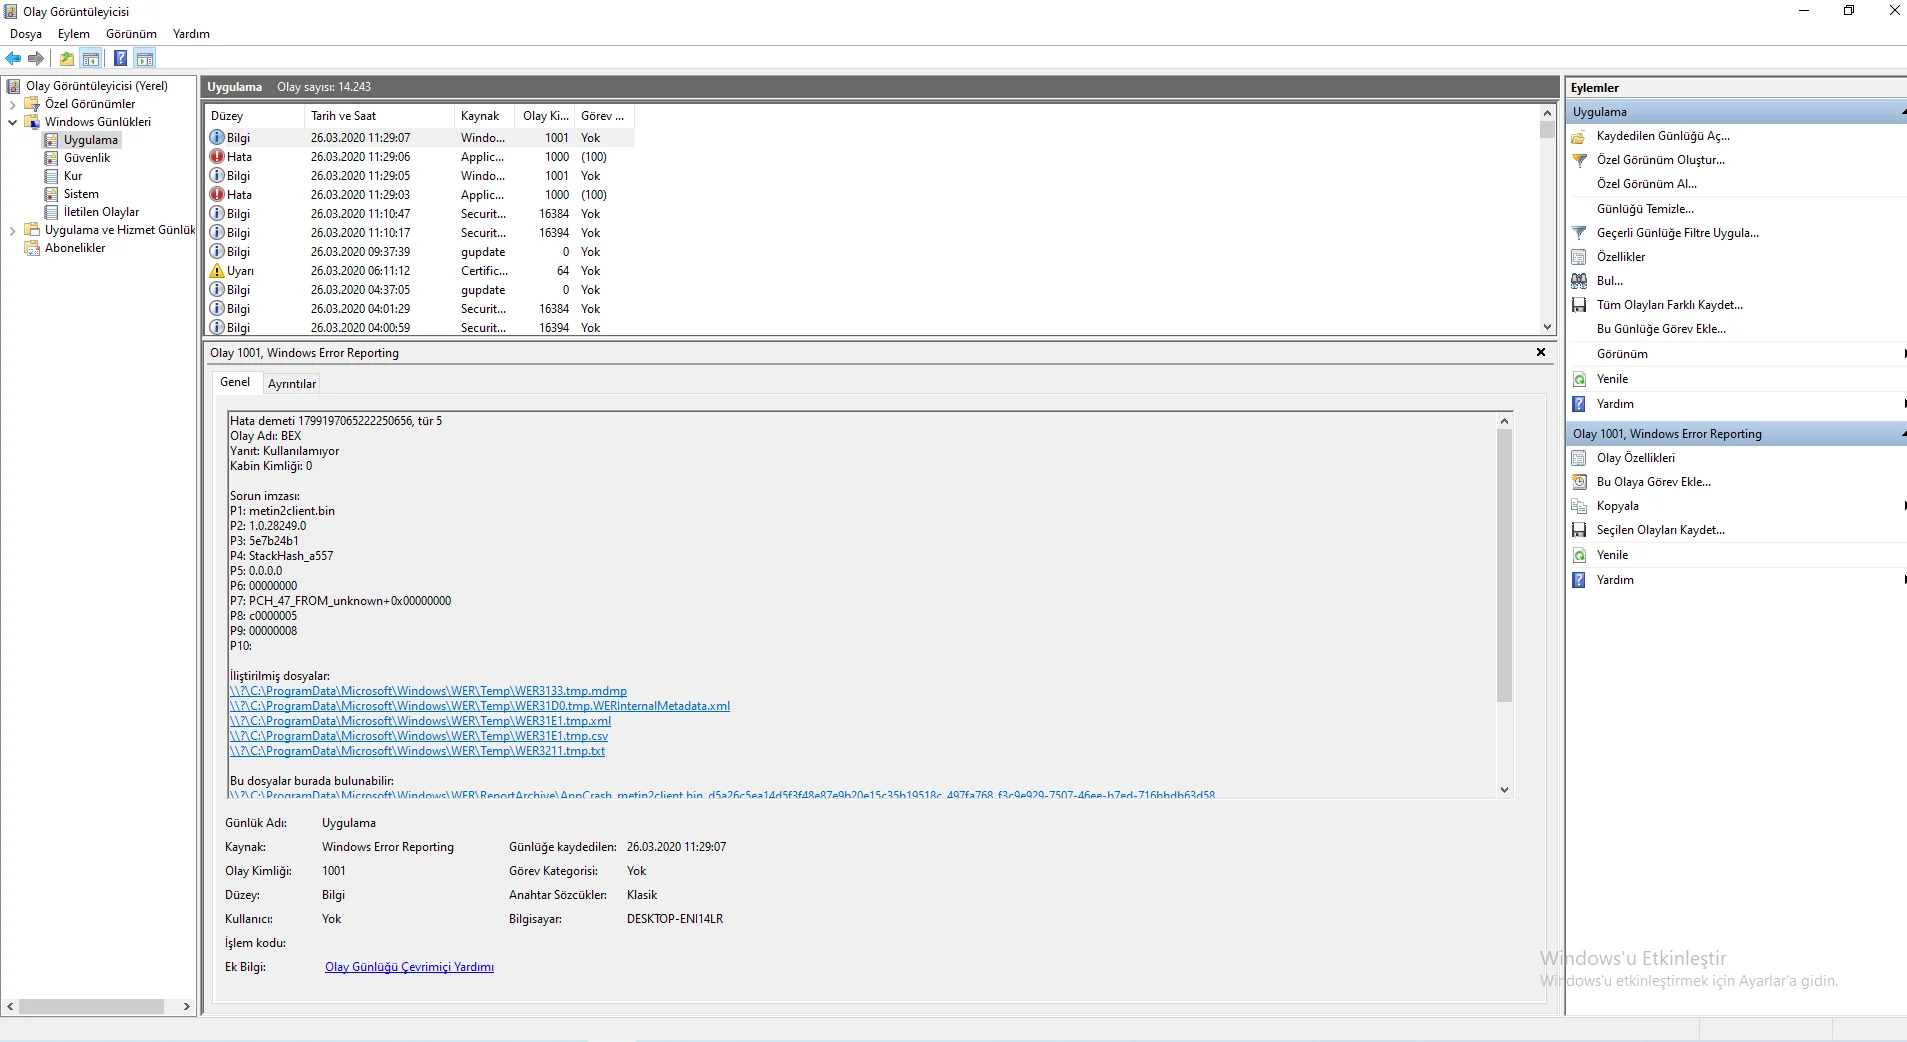Click Özel Görünüm Al... action

pos(1647,184)
